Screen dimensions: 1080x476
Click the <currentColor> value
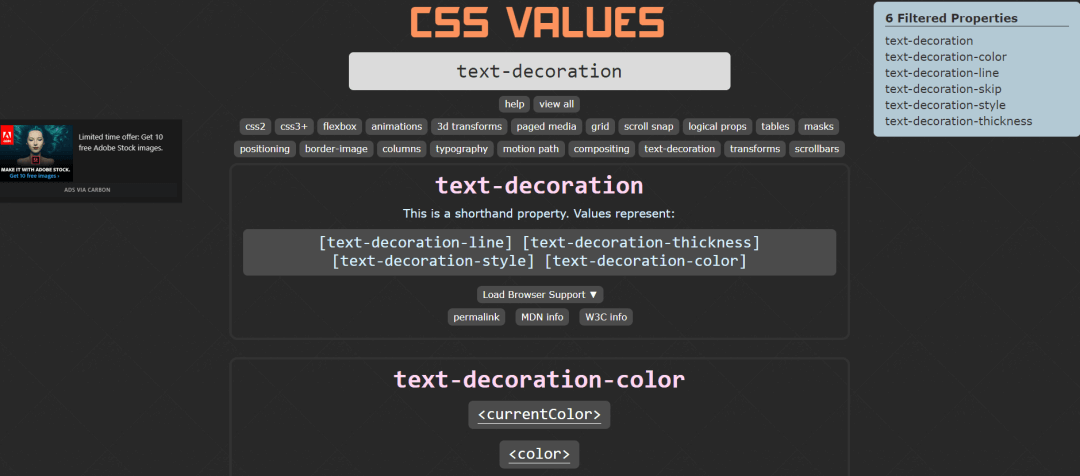539,415
